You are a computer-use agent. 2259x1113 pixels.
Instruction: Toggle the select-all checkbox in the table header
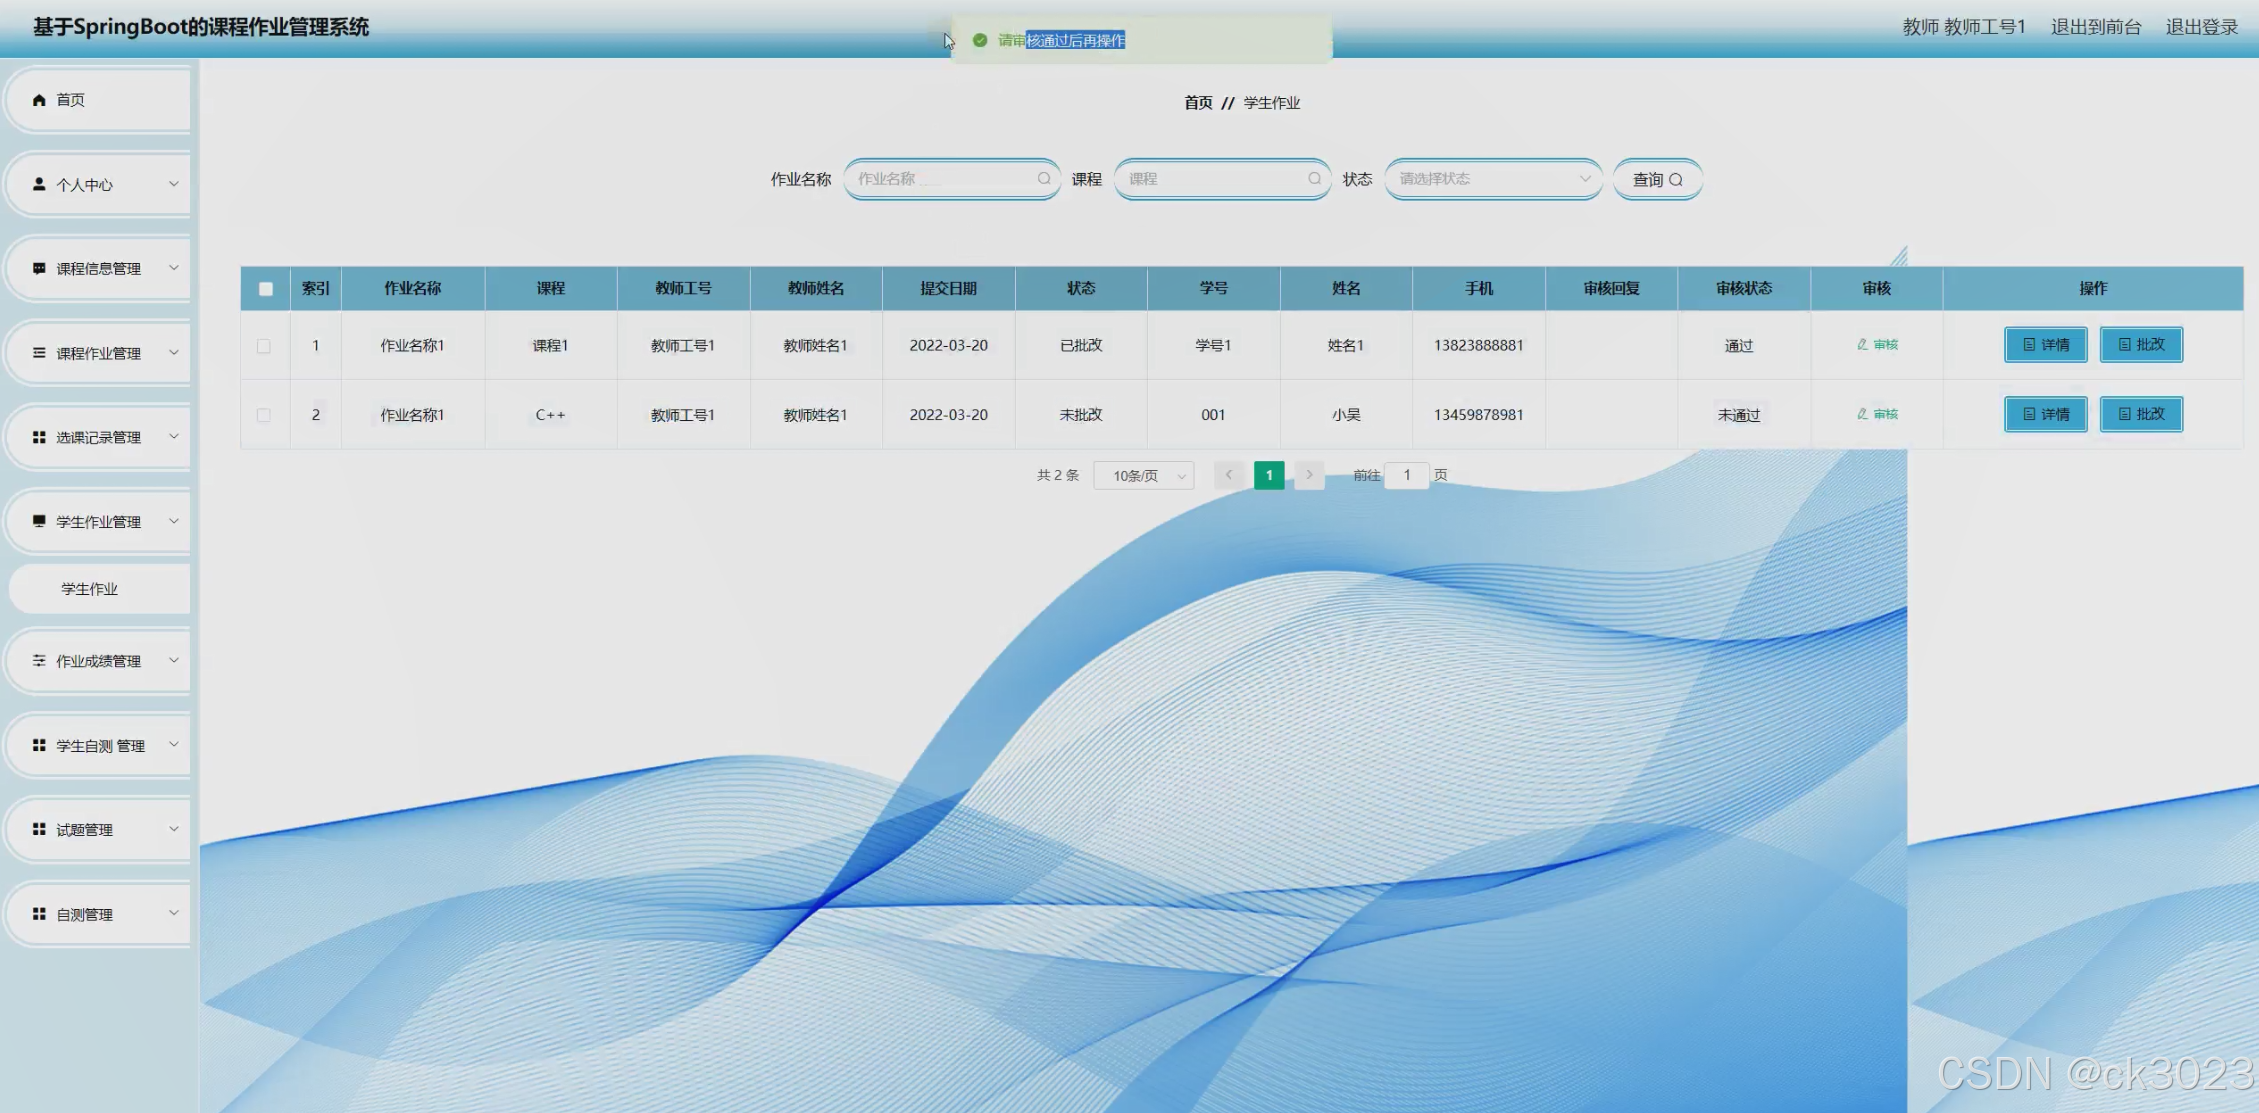(x=265, y=289)
